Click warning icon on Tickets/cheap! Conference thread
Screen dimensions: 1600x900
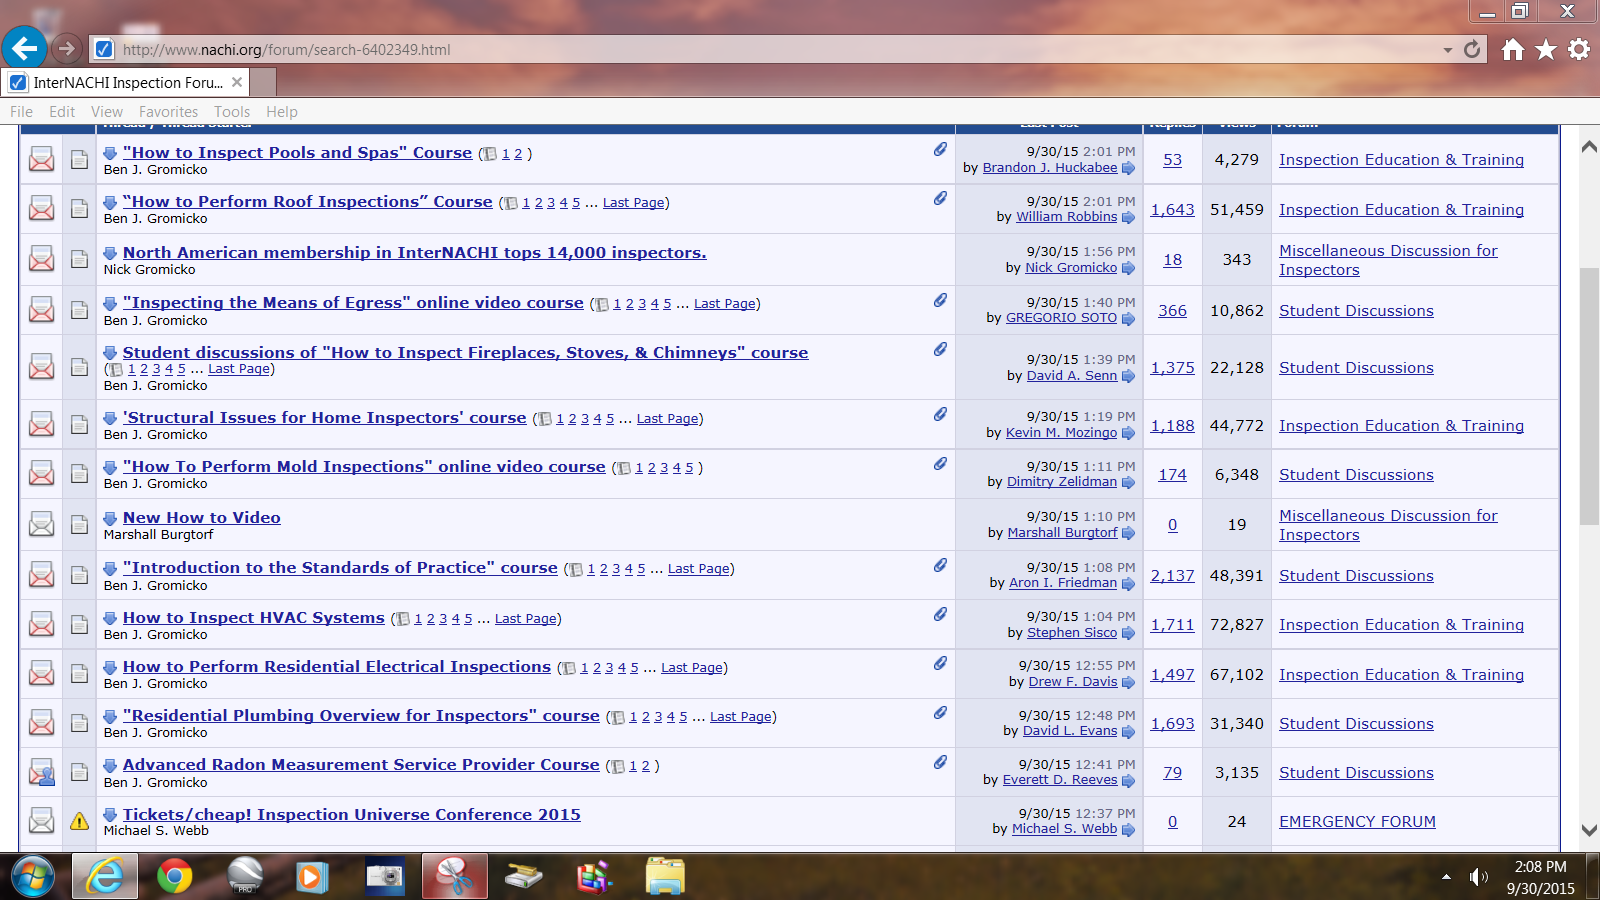click(x=79, y=821)
